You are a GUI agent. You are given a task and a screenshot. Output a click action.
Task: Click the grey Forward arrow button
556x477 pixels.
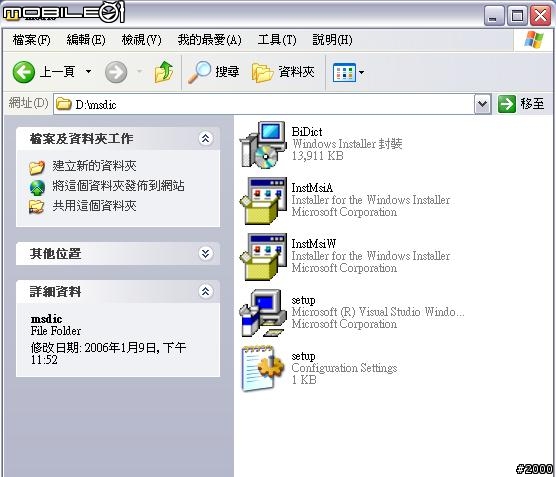(116, 72)
